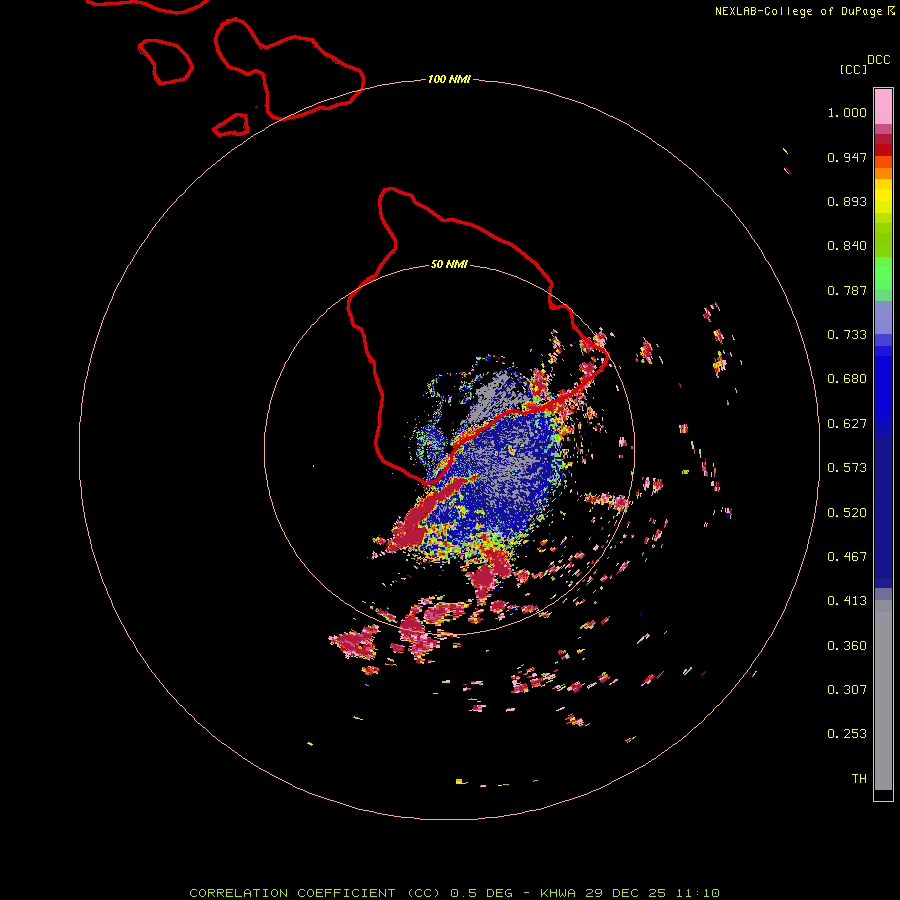Click the 1.000 scale value
Image resolution: width=900 pixels, height=900 pixels.
coord(847,112)
